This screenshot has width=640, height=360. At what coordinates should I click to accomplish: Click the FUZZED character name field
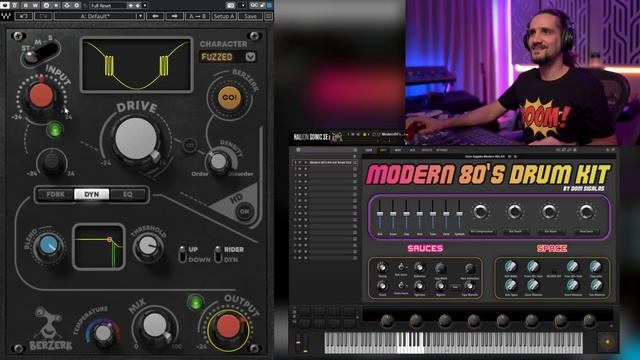tap(222, 57)
